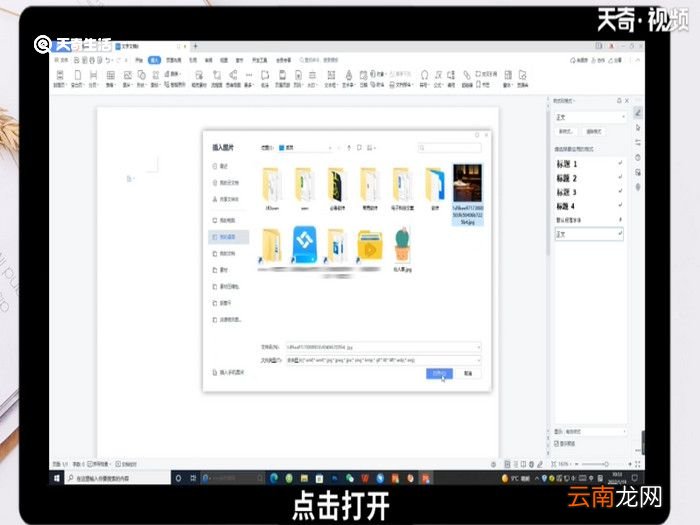Open the 显示 filter dropdown in styles pane
The height and width of the screenshot is (525, 700).
tap(595, 431)
